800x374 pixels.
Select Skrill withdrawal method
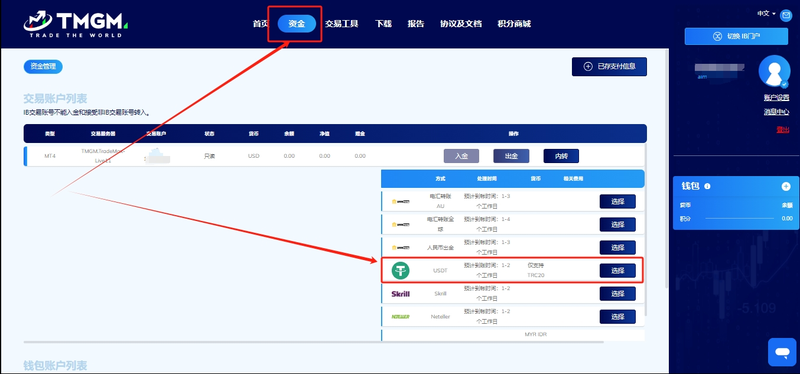point(617,293)
